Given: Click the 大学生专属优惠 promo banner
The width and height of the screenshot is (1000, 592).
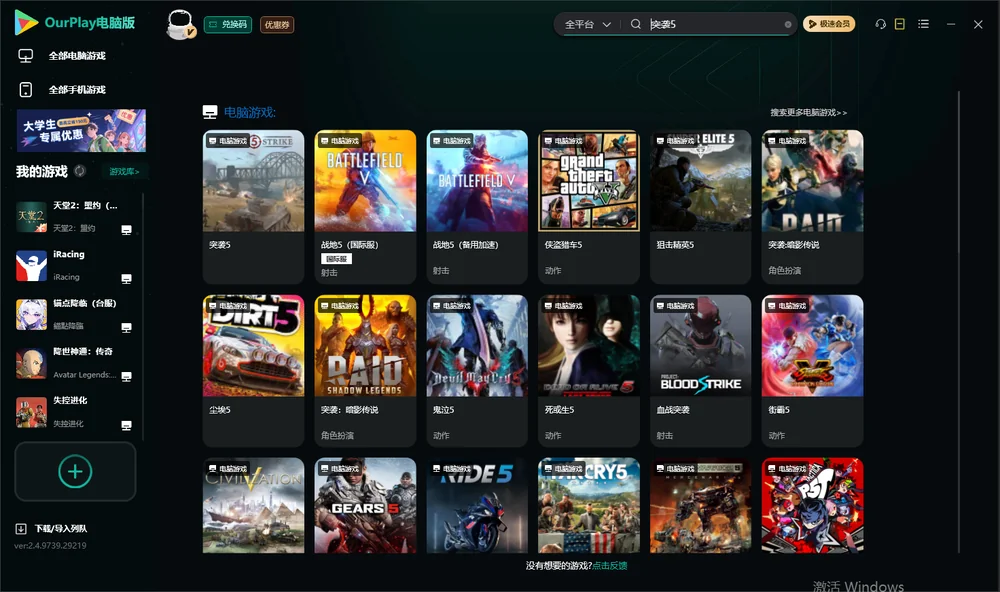Looking at the screenshot, I should coord(82,131).
